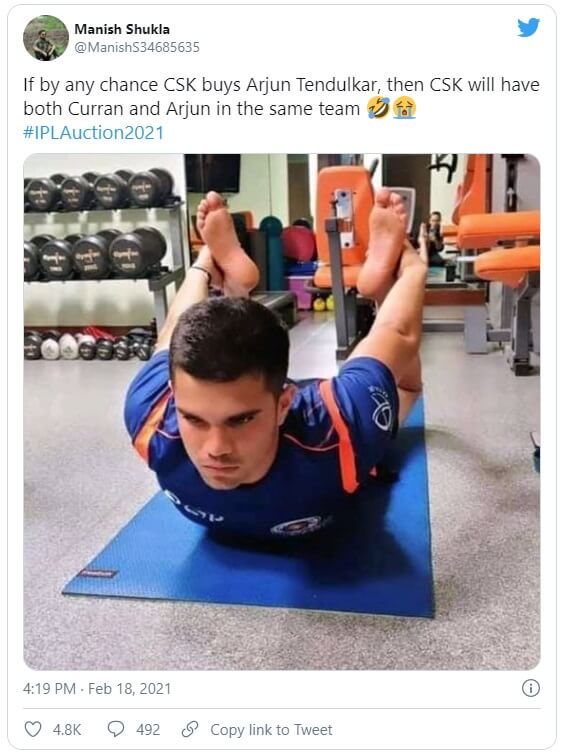Screen dimensions: 561x753
Task: Open the 4:19 PM Feb 18 timestamp
Action: coord(97,689)
